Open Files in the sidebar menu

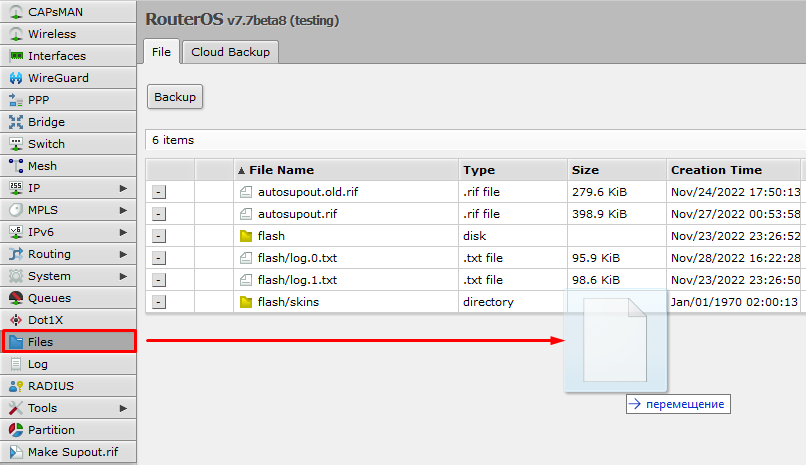[x=68, y=342]
